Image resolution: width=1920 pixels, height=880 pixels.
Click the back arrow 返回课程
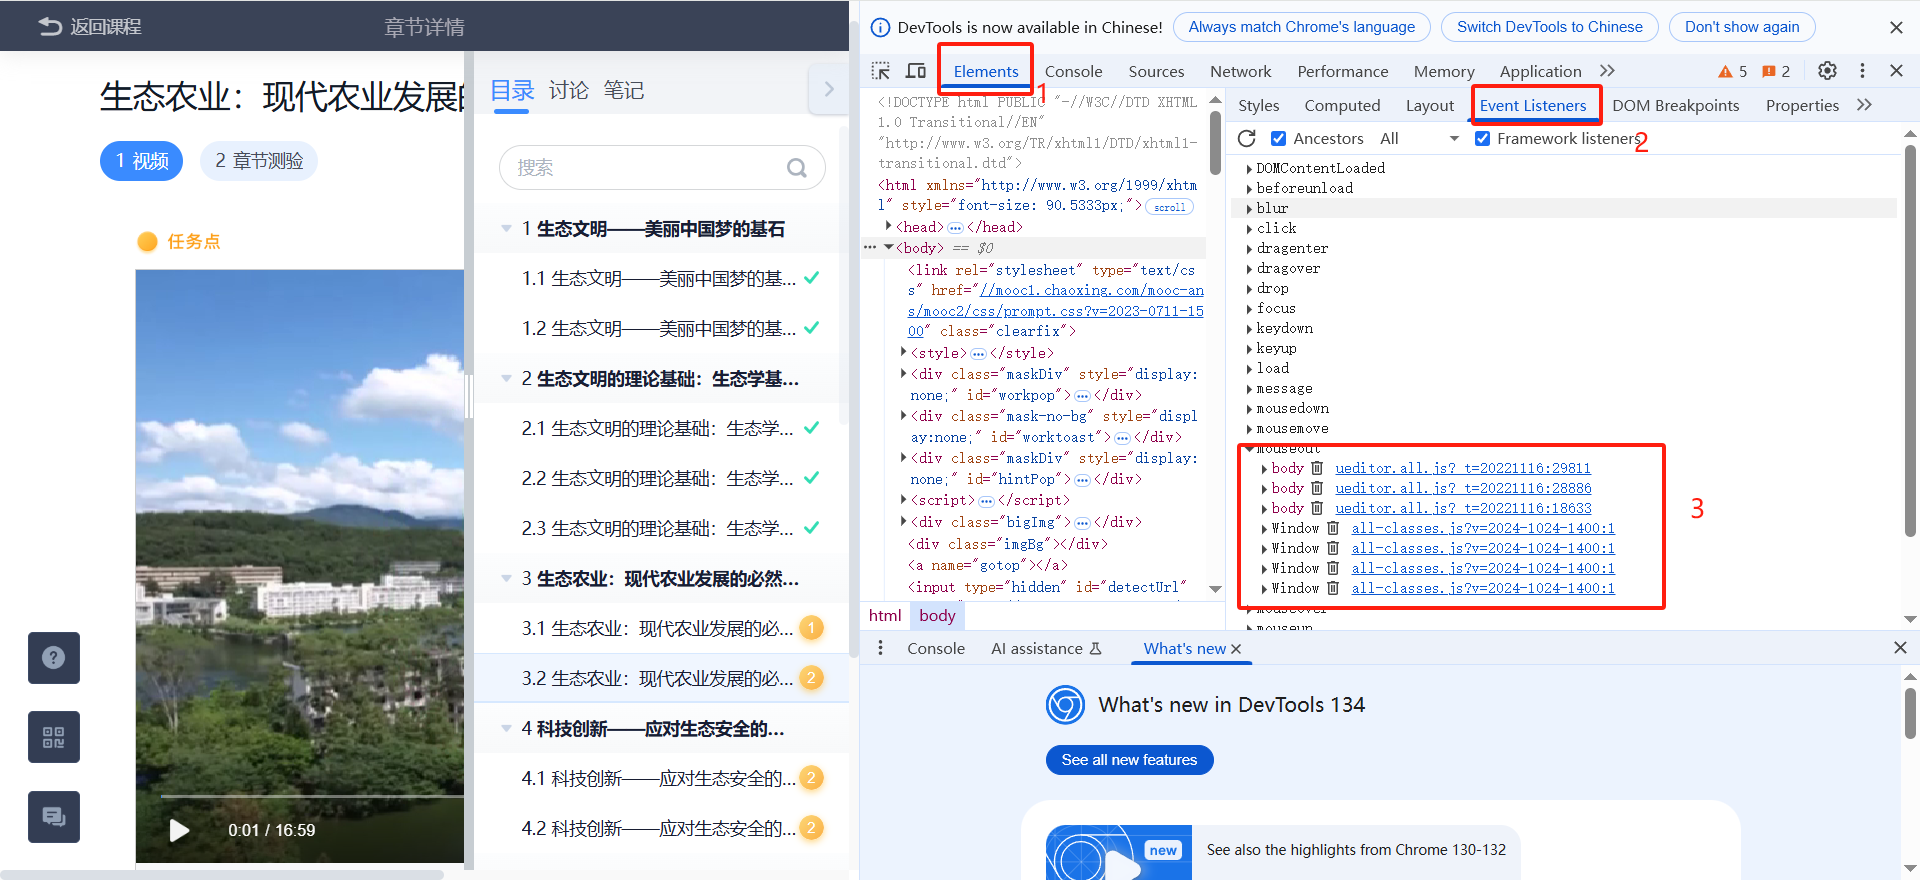tap(90, 26)
